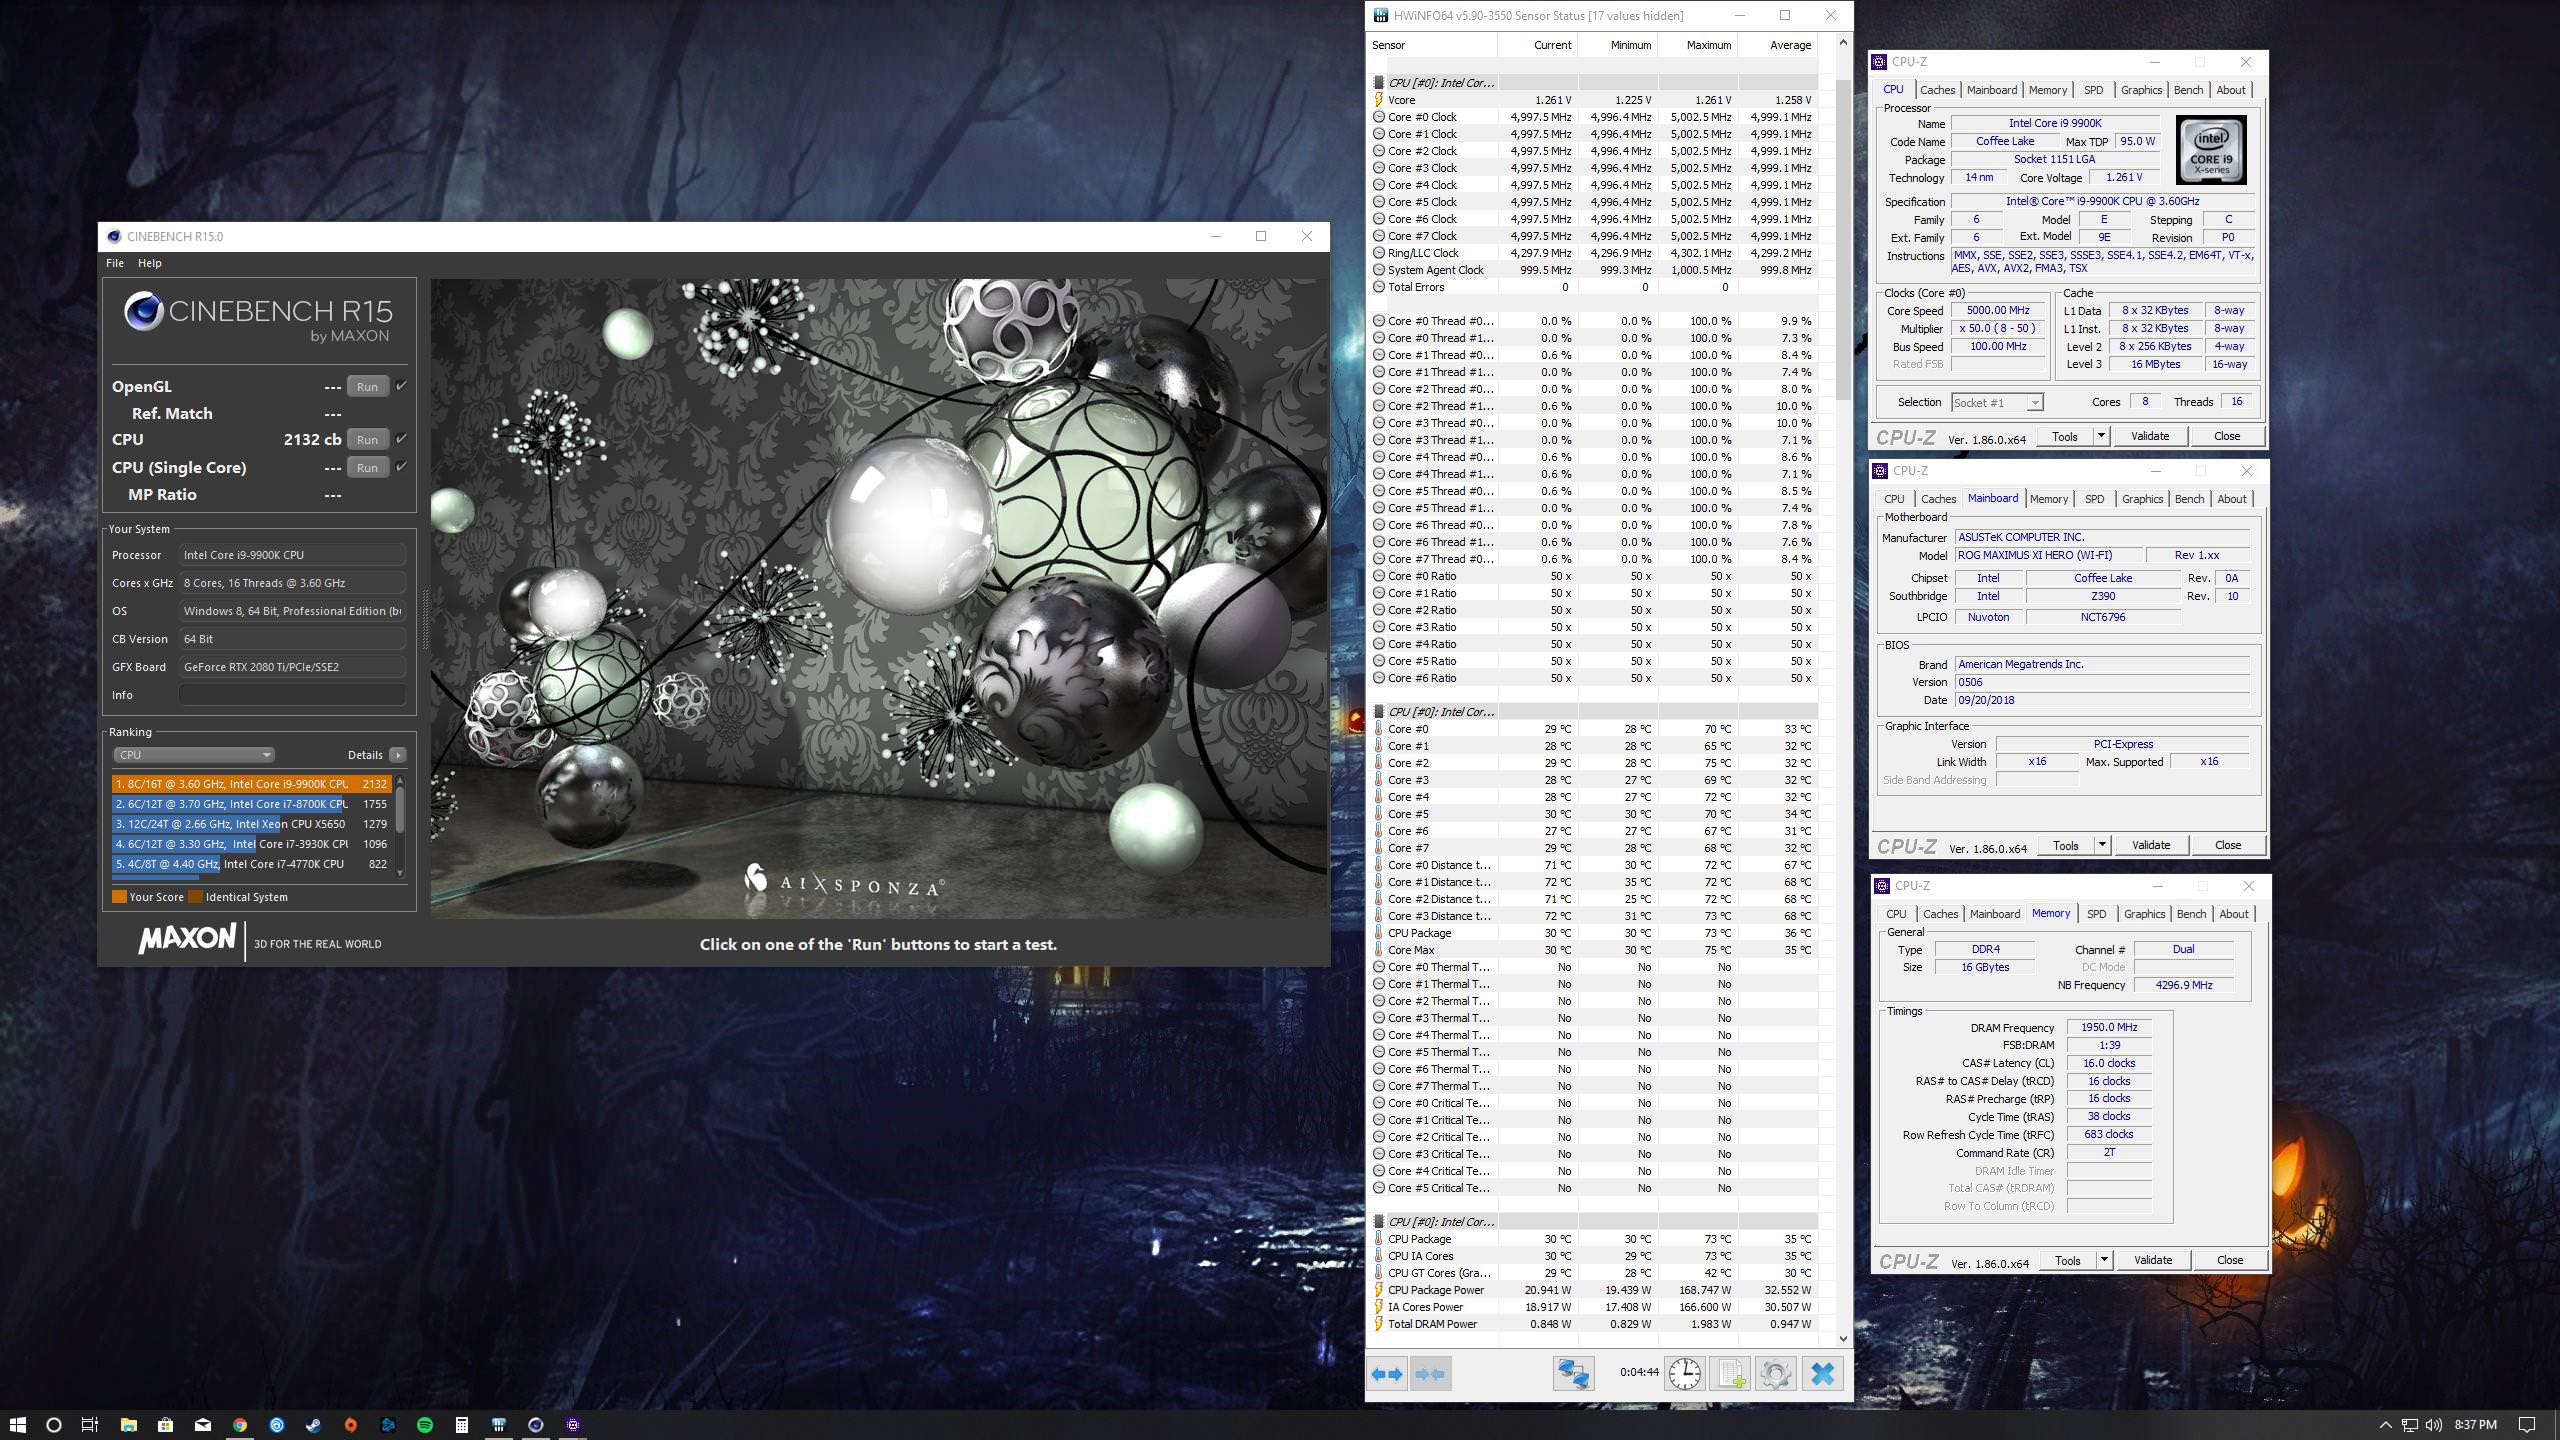The height and width of the screenshot is (1440, 2560).
Task: Click Validate in the Memory CPU-Z window
Action: (x=2152, y=1260)
